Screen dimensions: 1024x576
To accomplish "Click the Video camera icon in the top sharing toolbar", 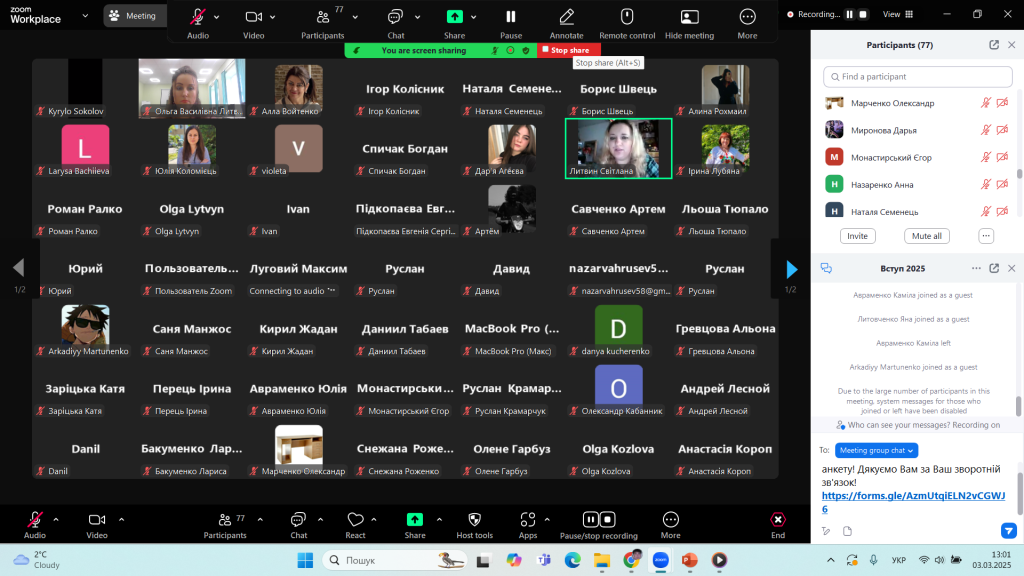I will coord(253,17).
